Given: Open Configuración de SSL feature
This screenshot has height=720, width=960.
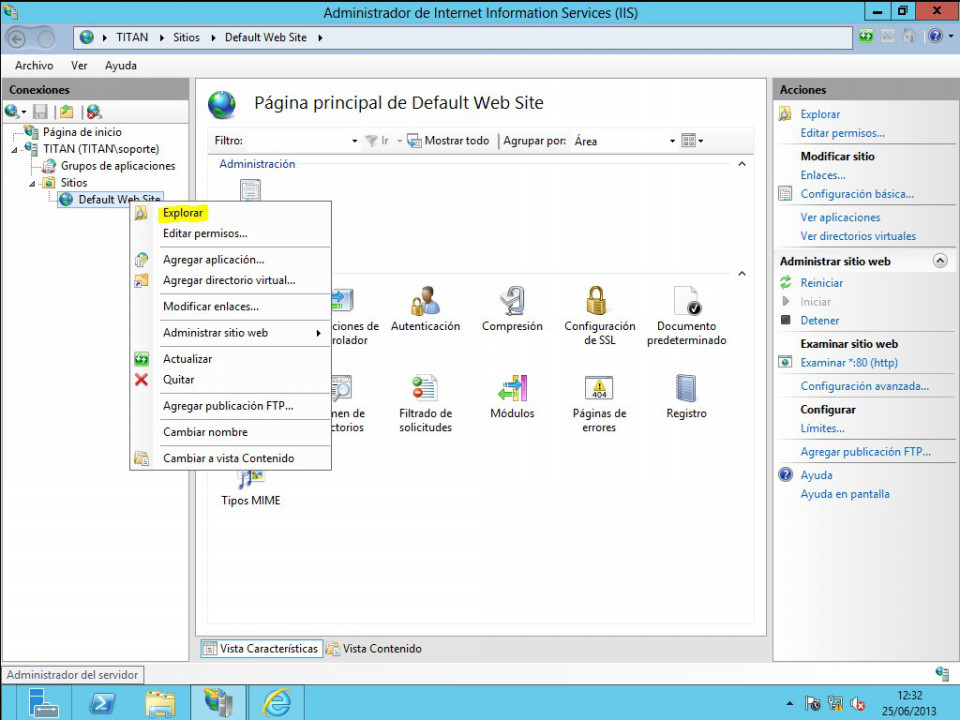Looking at the screenshot, I should (x=599, y=316).
